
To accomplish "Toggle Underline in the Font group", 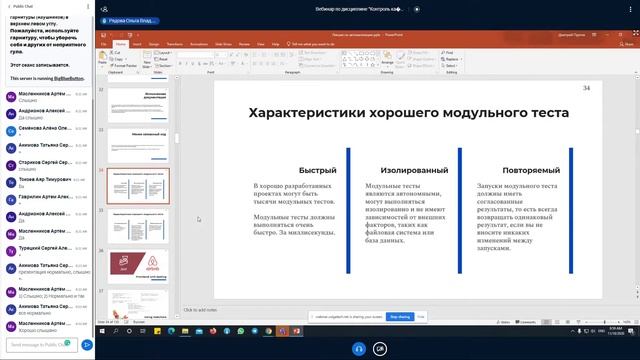I will [x=193, y=64].
